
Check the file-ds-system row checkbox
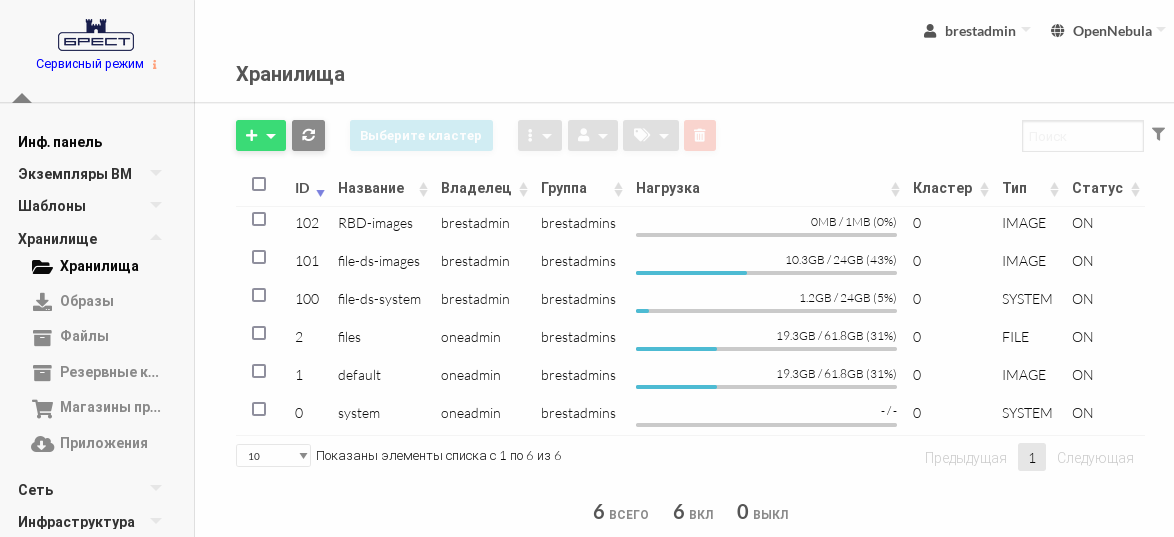(259, 295)
